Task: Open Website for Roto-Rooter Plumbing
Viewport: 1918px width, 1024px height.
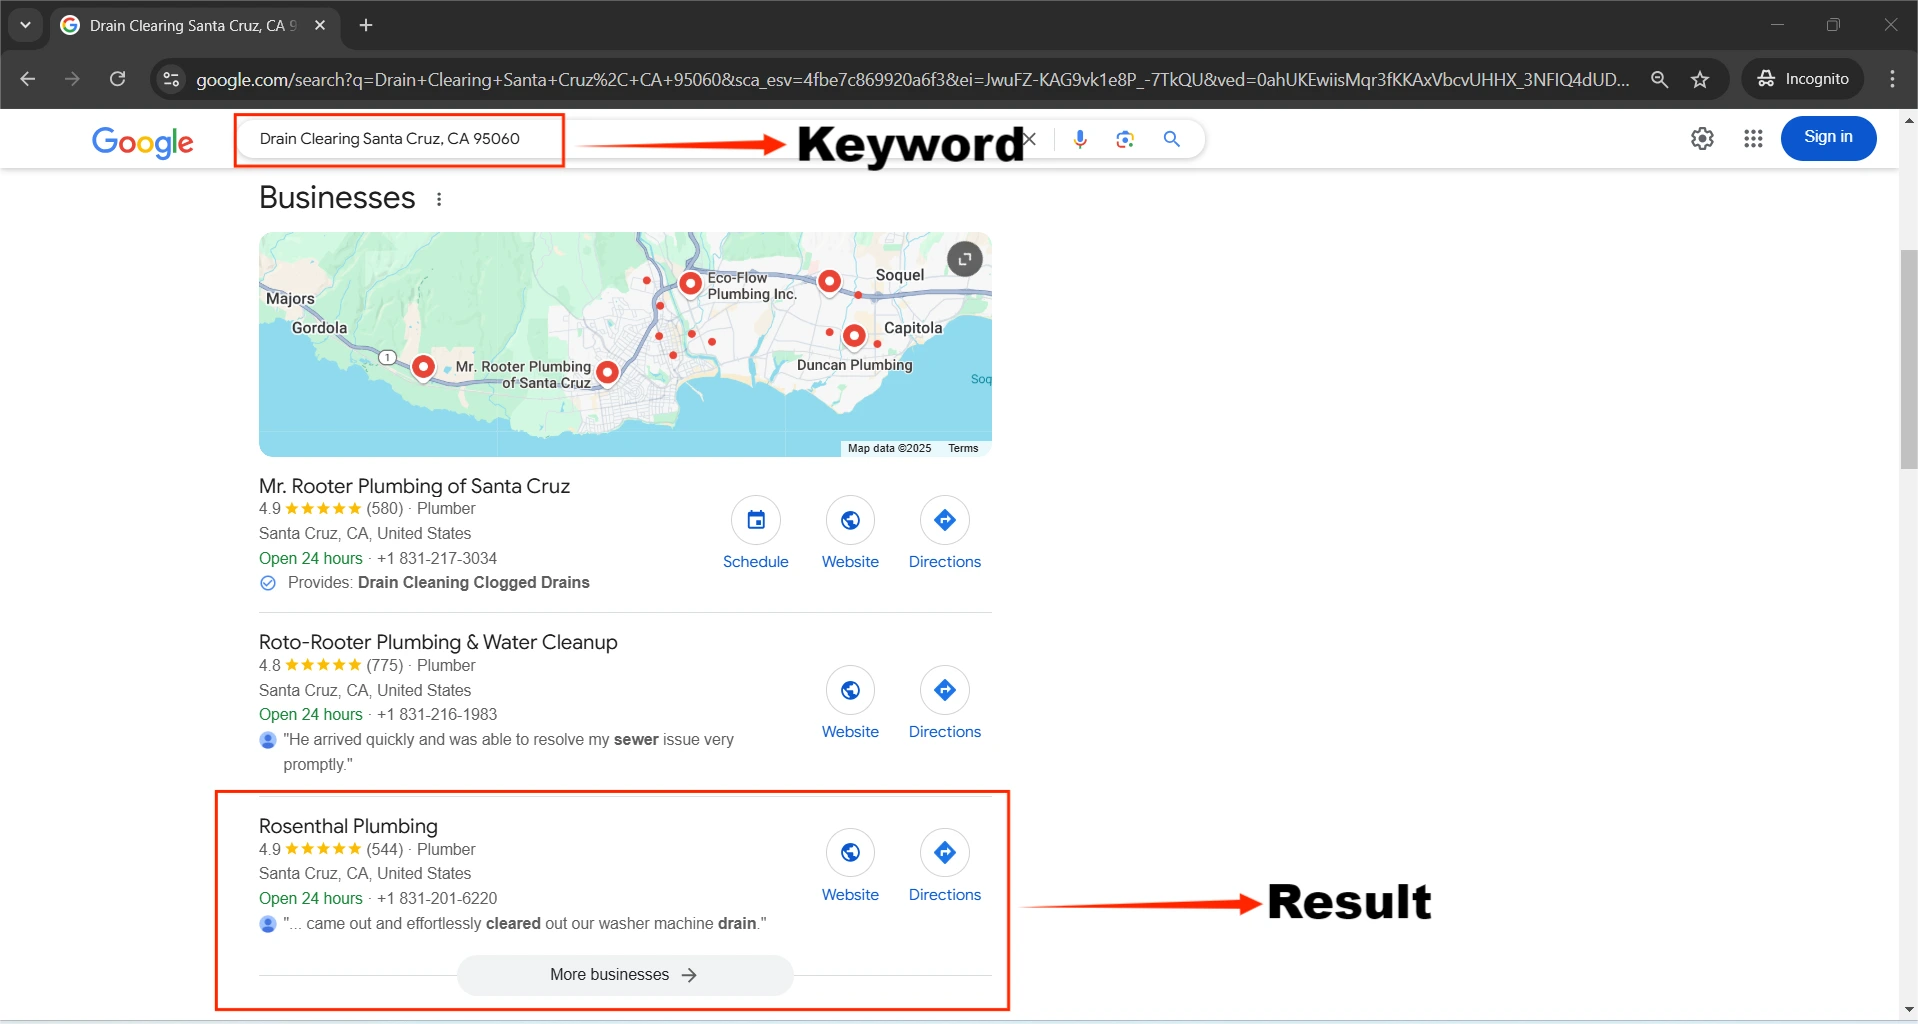Action: (850, 690)
